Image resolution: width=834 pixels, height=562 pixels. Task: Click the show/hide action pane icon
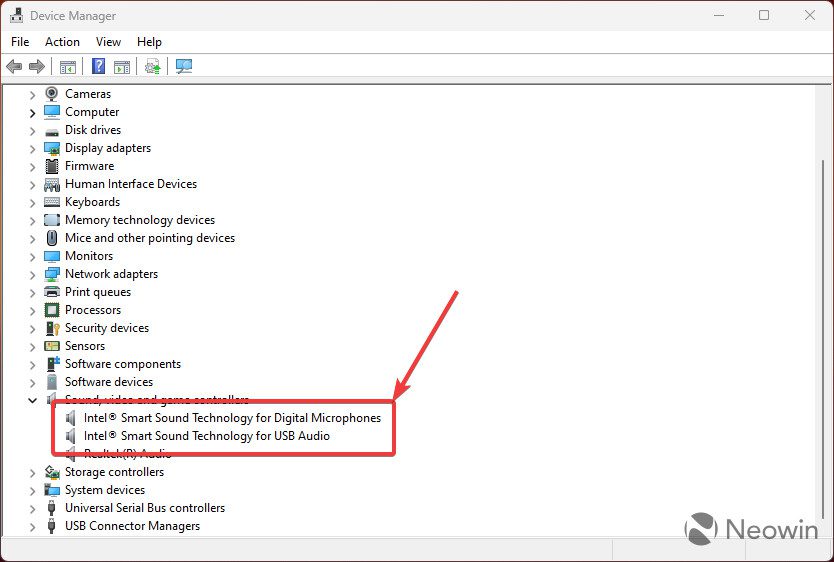coord(122,67)
